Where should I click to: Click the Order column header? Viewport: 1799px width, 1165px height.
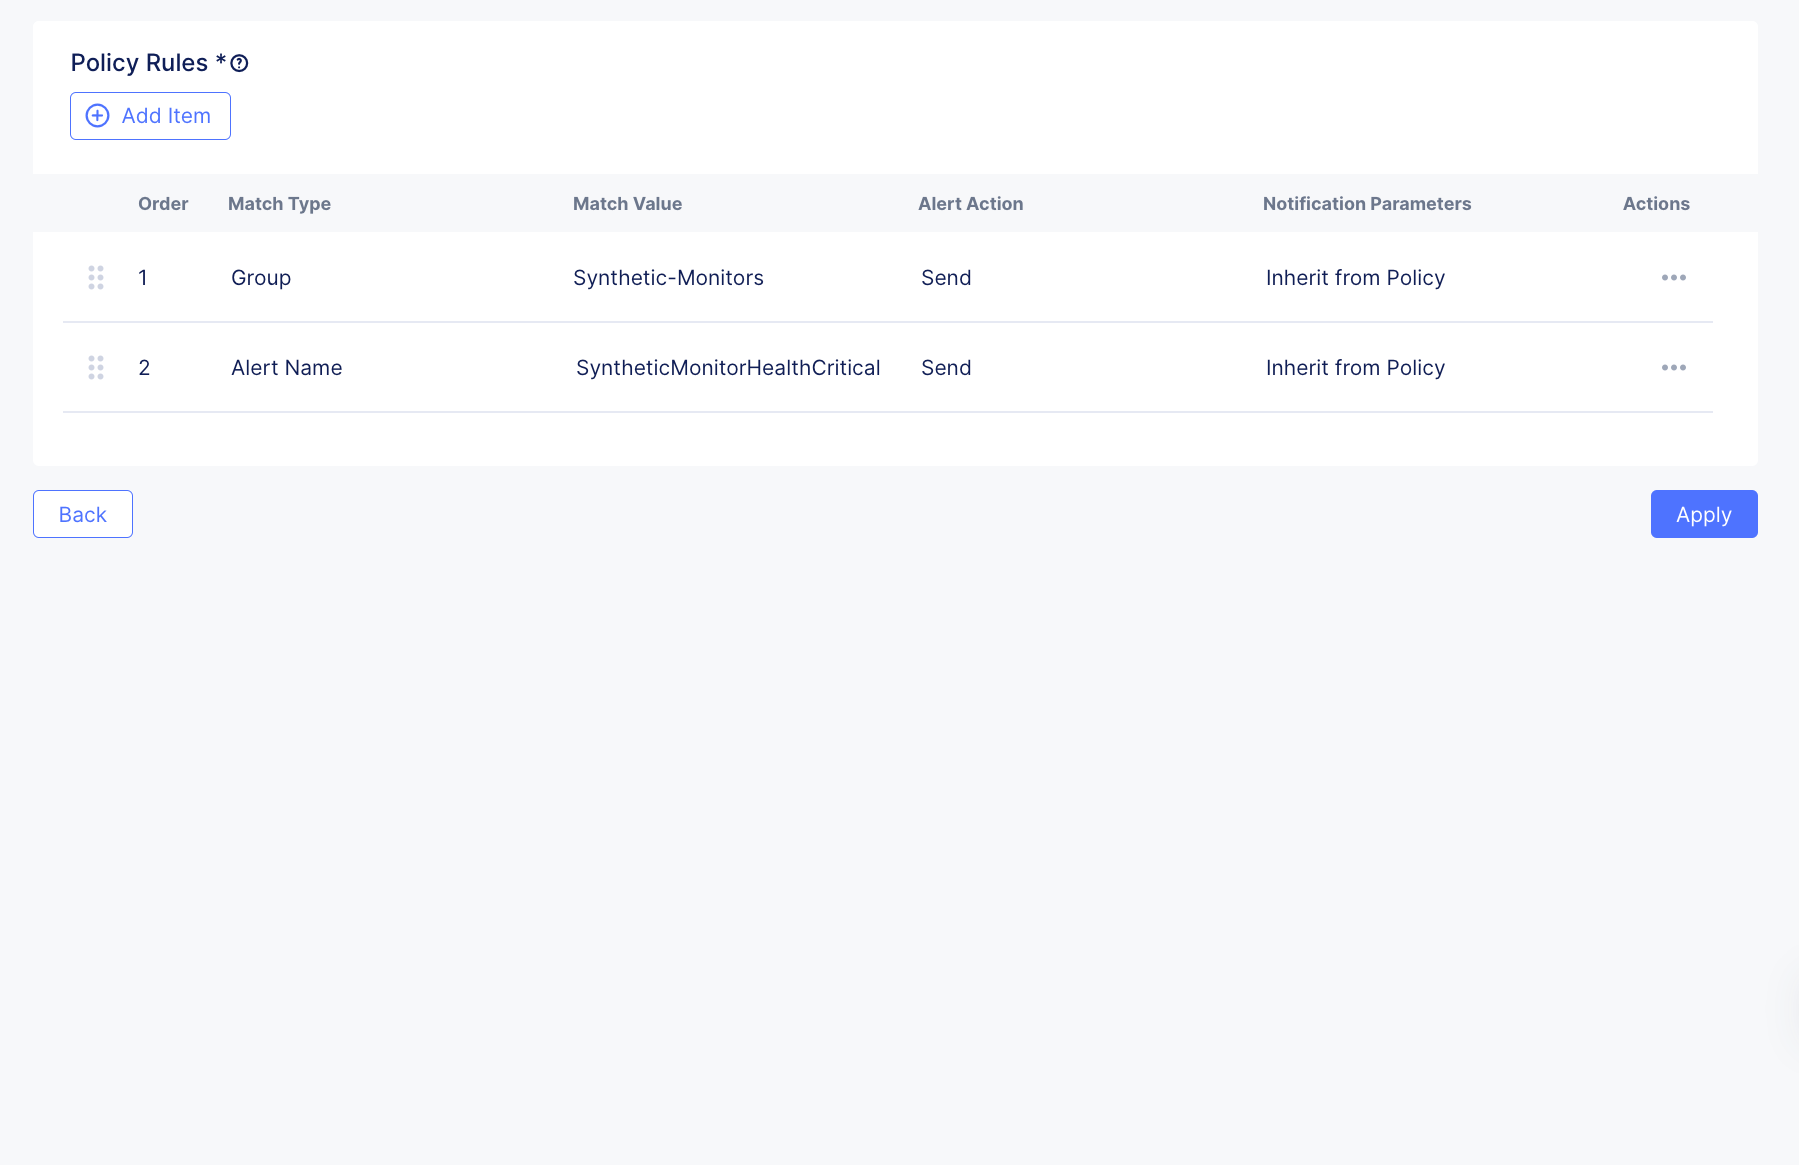(x=163, y=204)
